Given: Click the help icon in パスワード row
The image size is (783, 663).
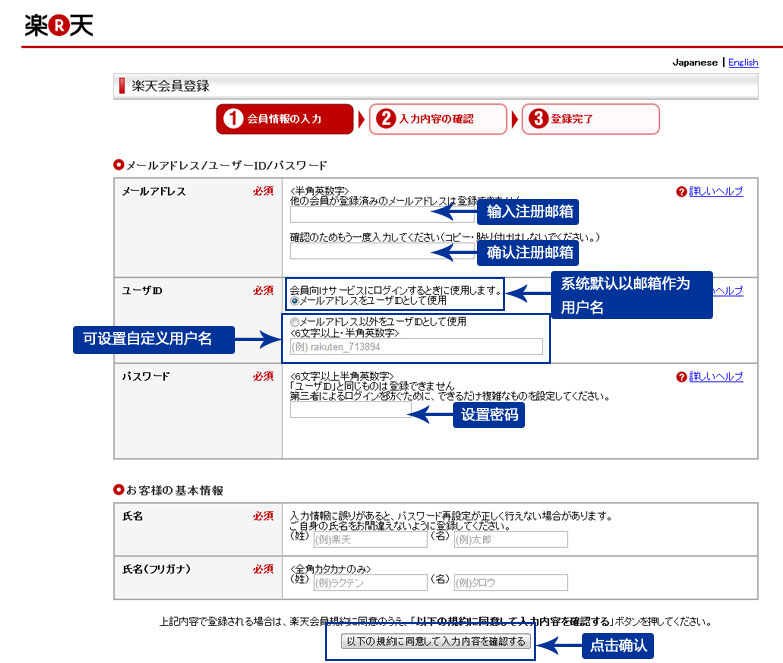Looking at the screenshot, I should [x=681, y=377].
